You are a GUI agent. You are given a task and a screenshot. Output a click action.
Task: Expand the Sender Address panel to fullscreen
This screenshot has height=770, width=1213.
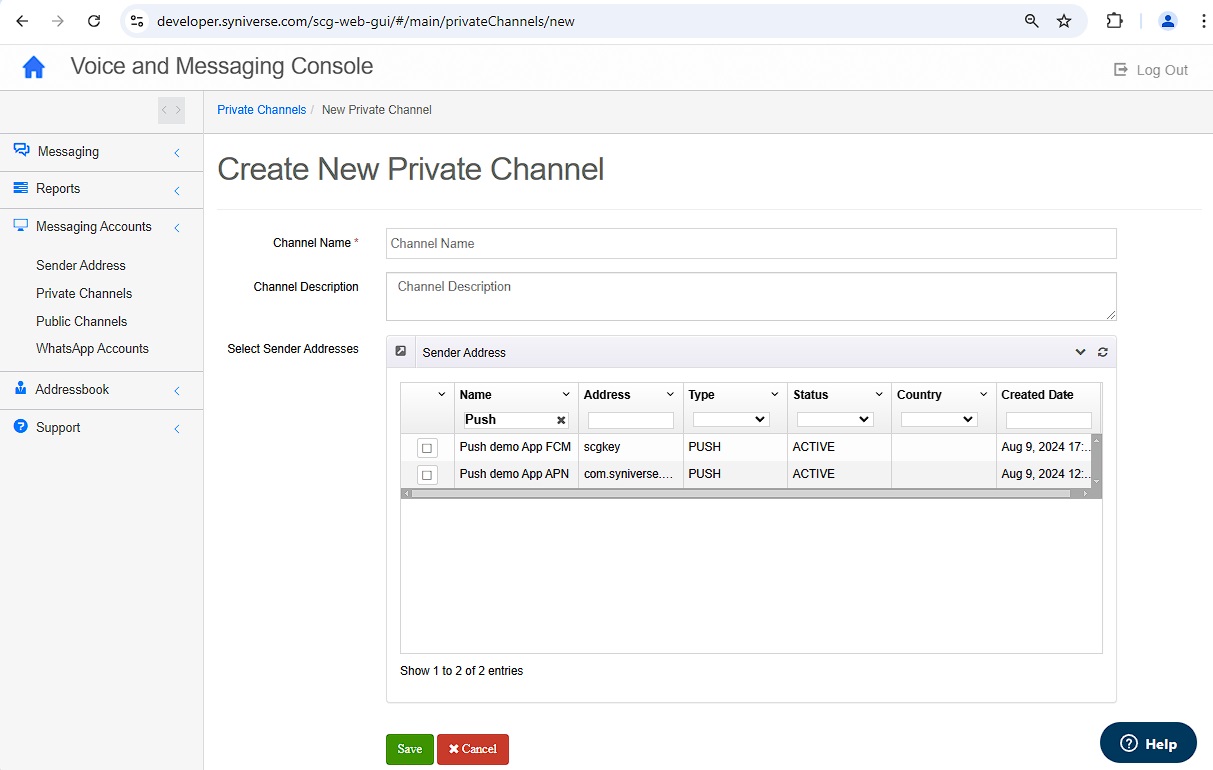401,351
